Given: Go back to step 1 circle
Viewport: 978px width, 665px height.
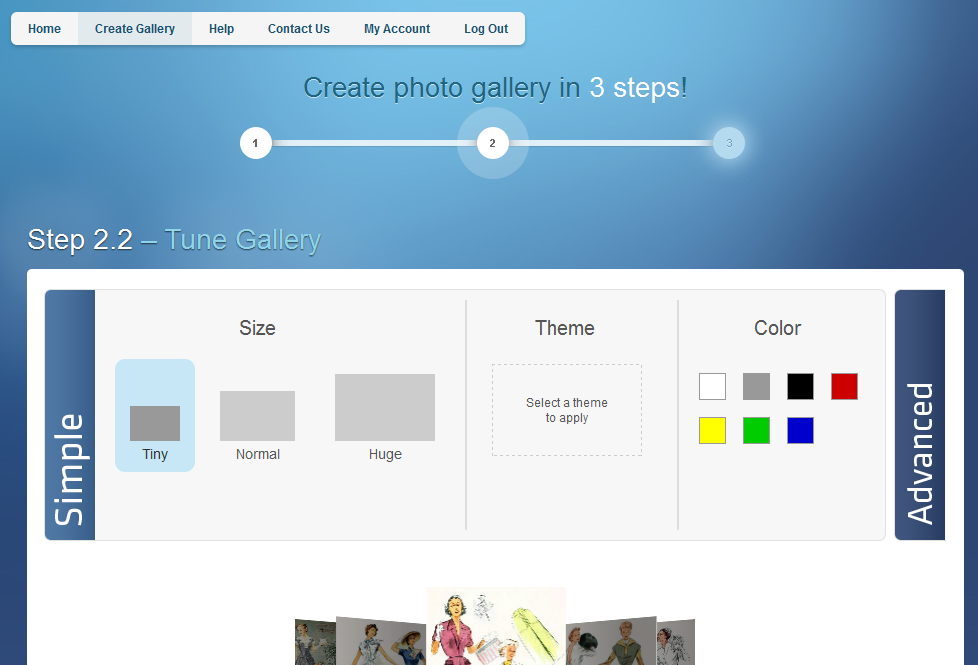Looking at the screenshot, I should tap(256, 143).
